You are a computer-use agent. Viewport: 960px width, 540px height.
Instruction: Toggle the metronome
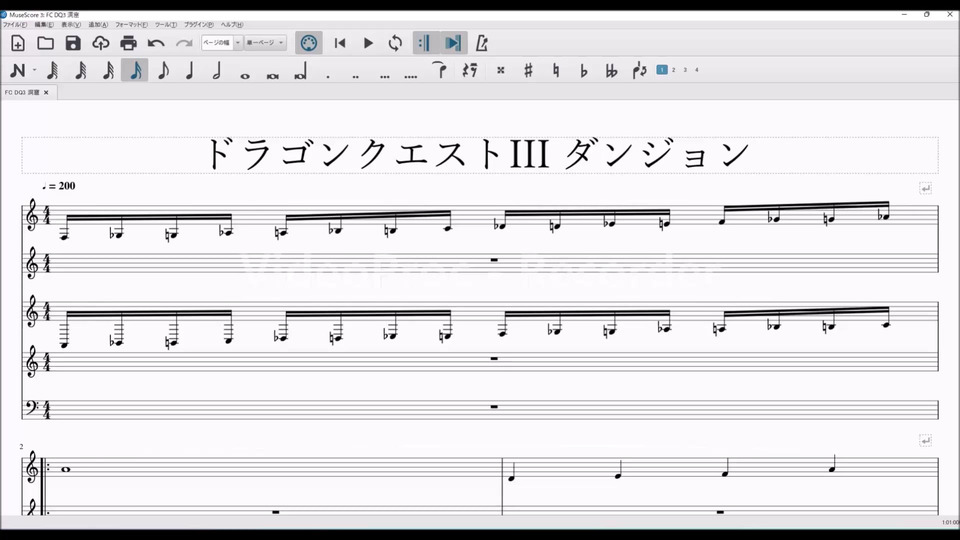pyautogui.click(x=482, y=43)
